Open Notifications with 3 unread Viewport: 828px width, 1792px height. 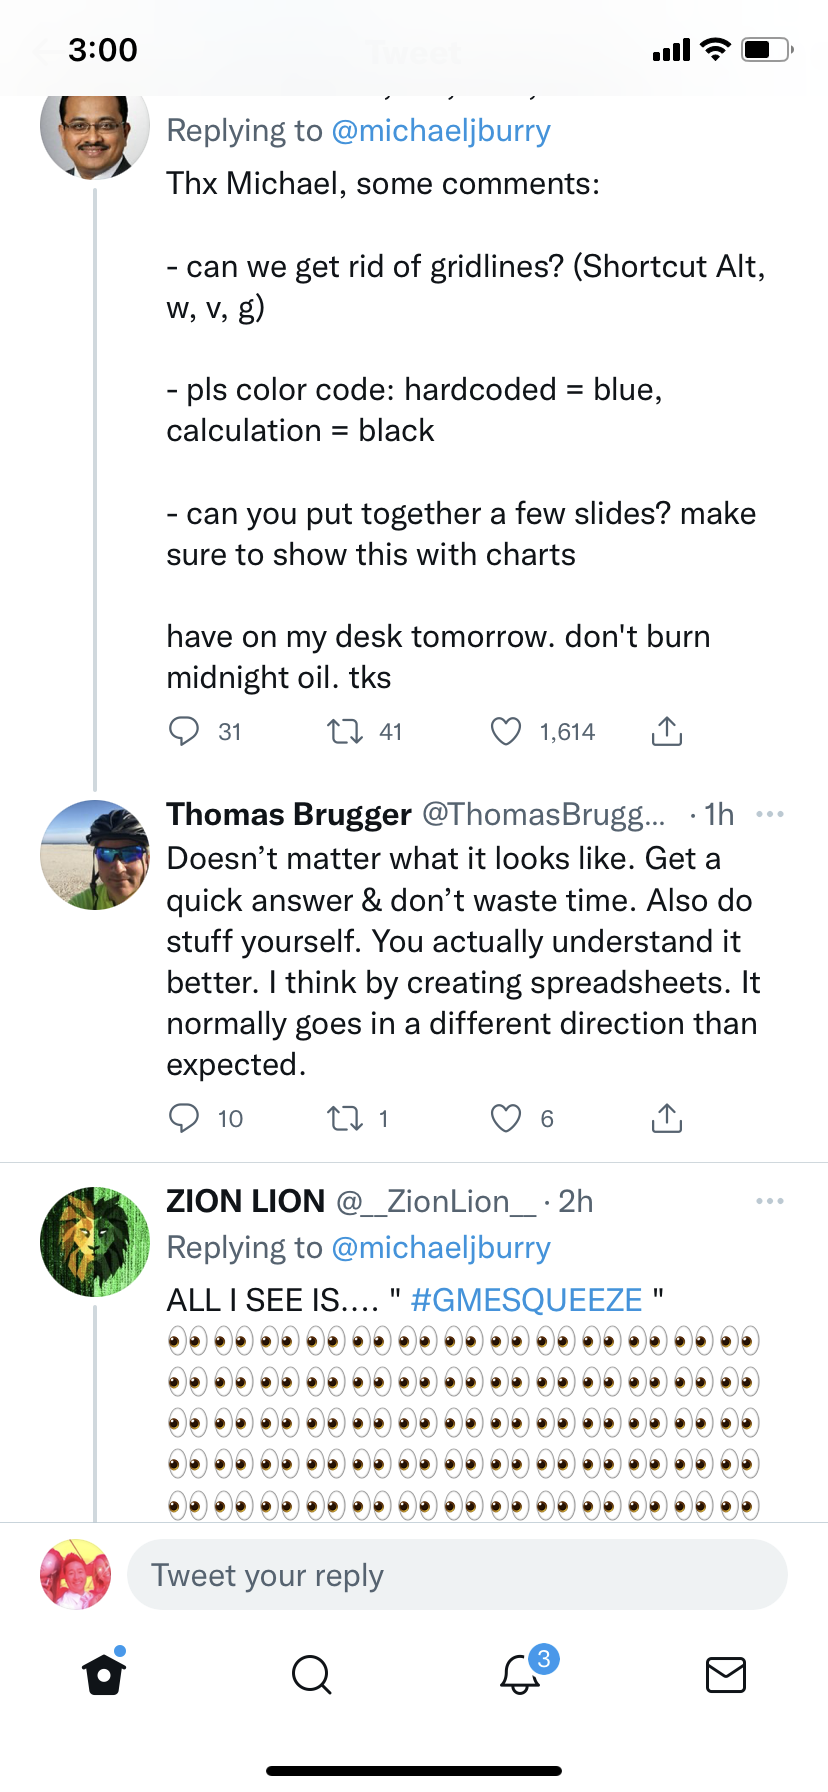coord(520,1674)
